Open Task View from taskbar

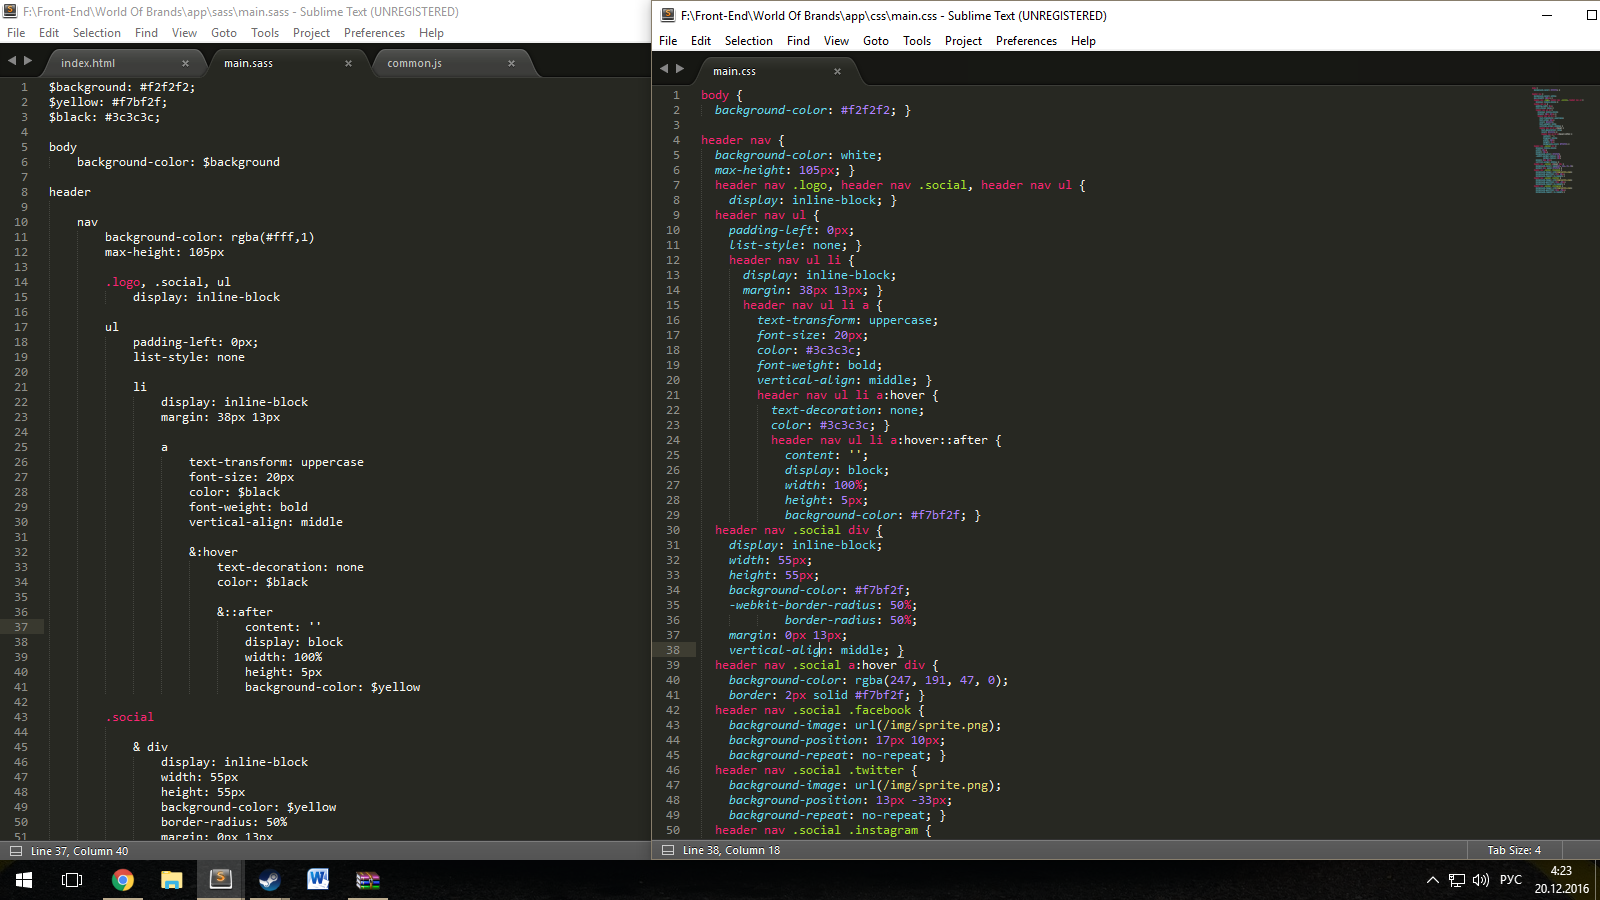click(72, 880)
